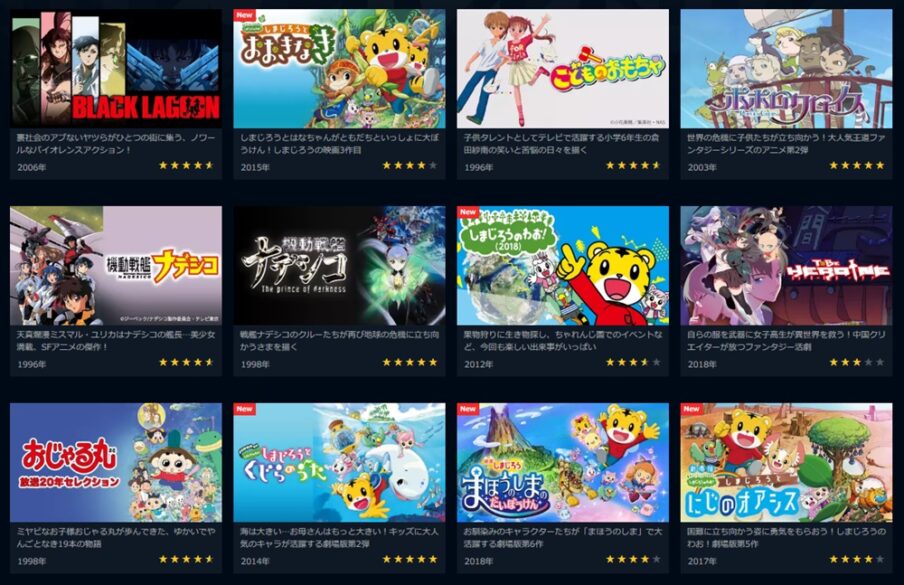Image resolution: width=904 pixels, height=585 pixels.
Task: Open the しまじろうとおおきなき movie thumbnail
Action: [339, 68]
